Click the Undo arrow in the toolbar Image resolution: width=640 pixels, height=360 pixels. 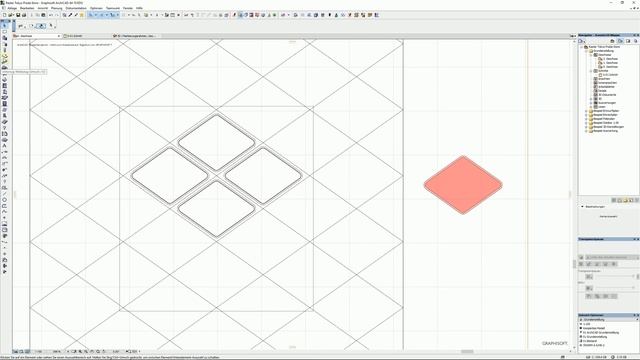point(50,15)
